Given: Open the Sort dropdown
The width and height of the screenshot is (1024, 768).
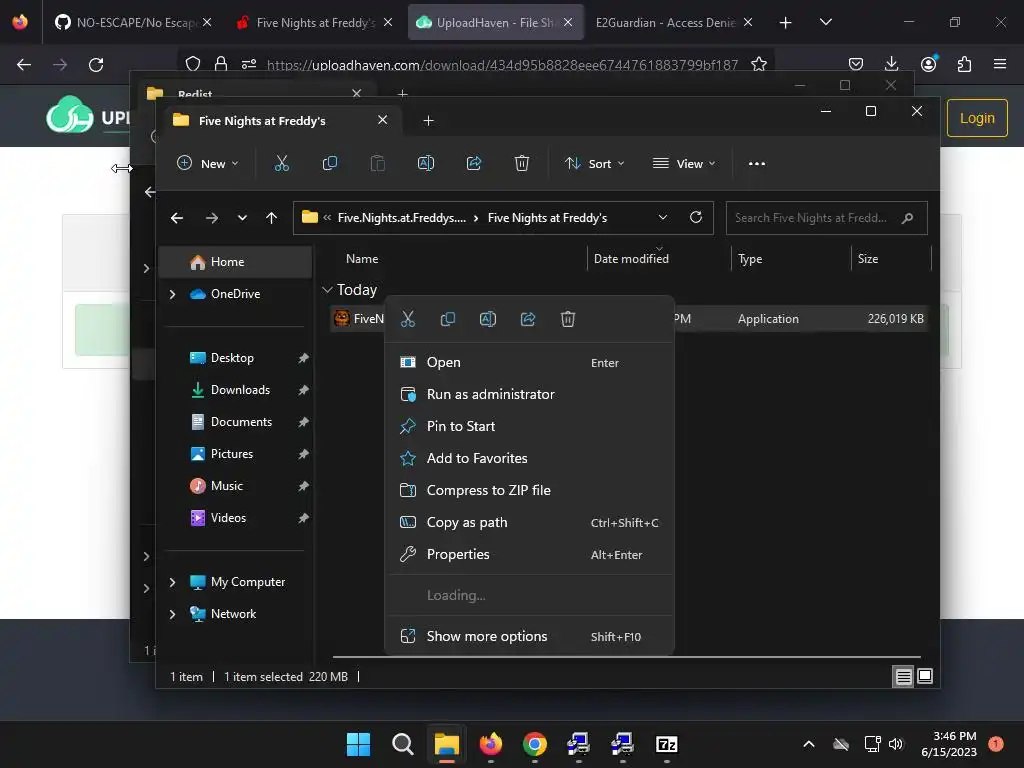Looking at the screenshot, I should (594, 163).
